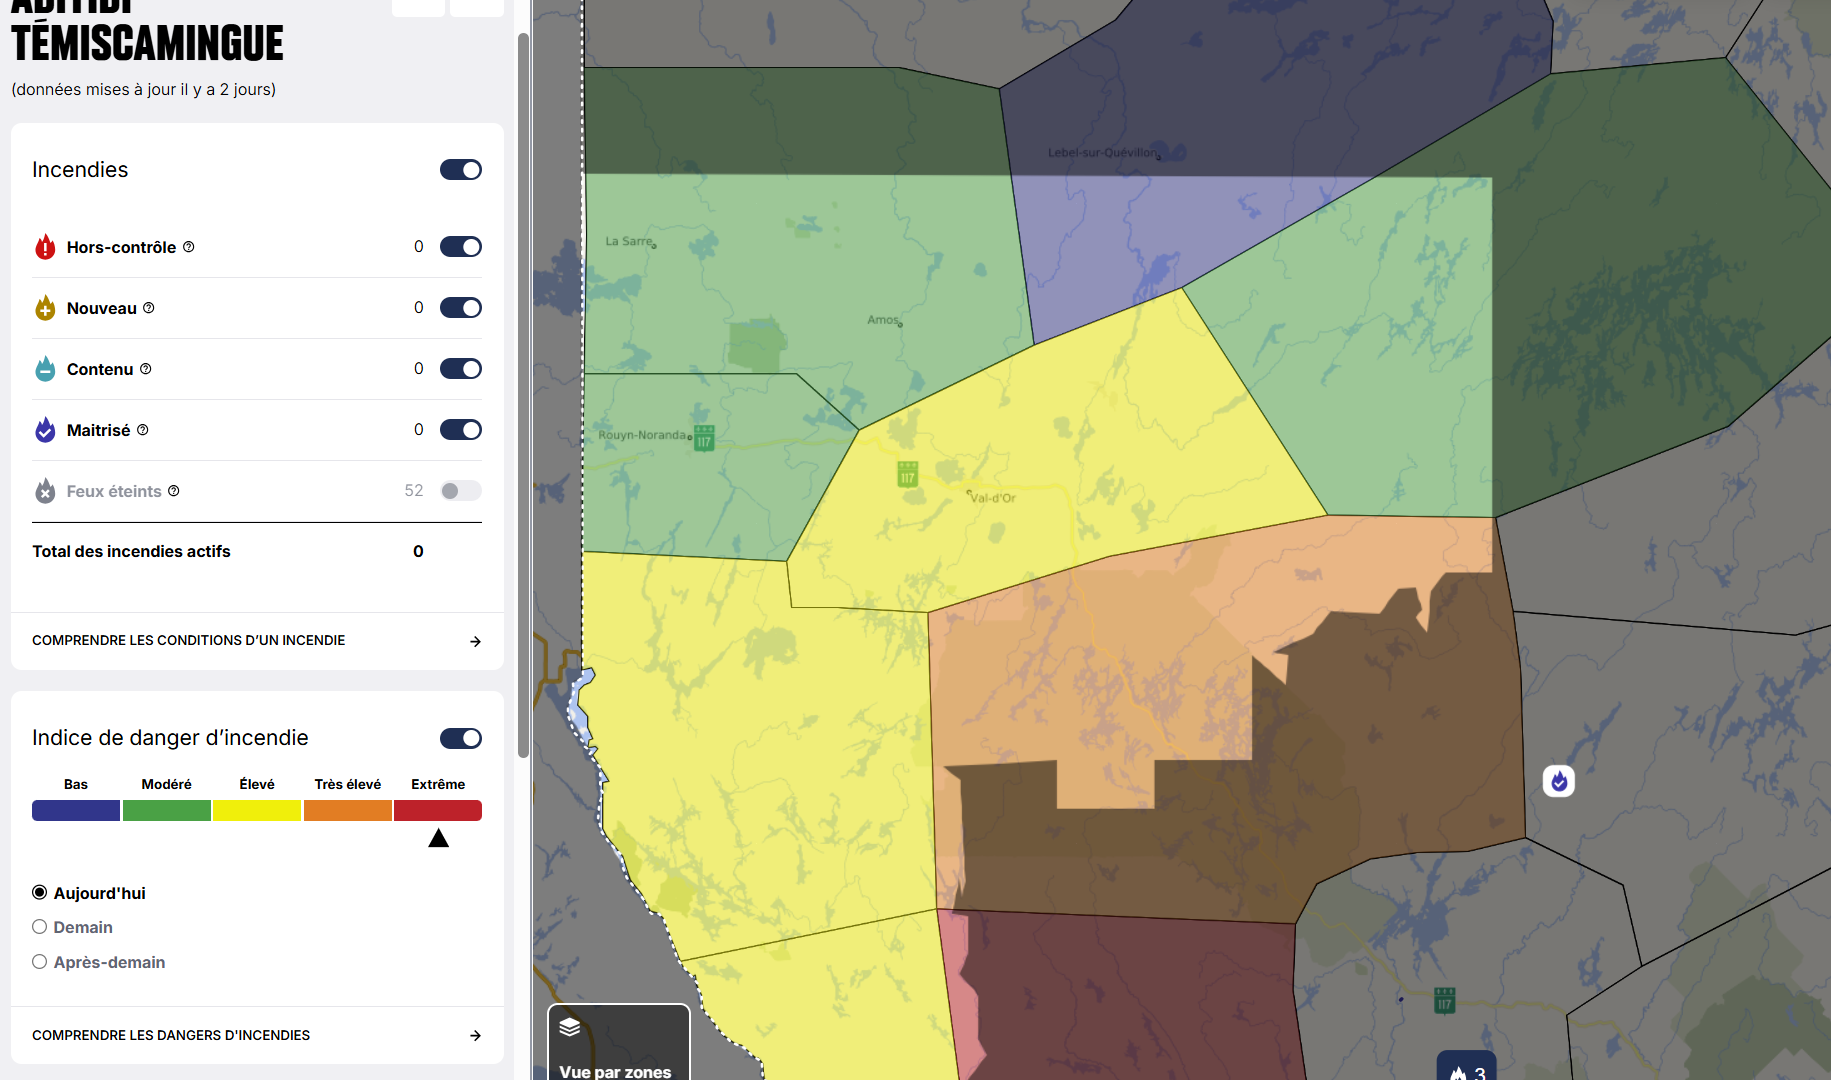The height and width of the screenshot is (1080, 1831).
Task: Click the fire cluster marker showing 3
Action: 1467,1070
